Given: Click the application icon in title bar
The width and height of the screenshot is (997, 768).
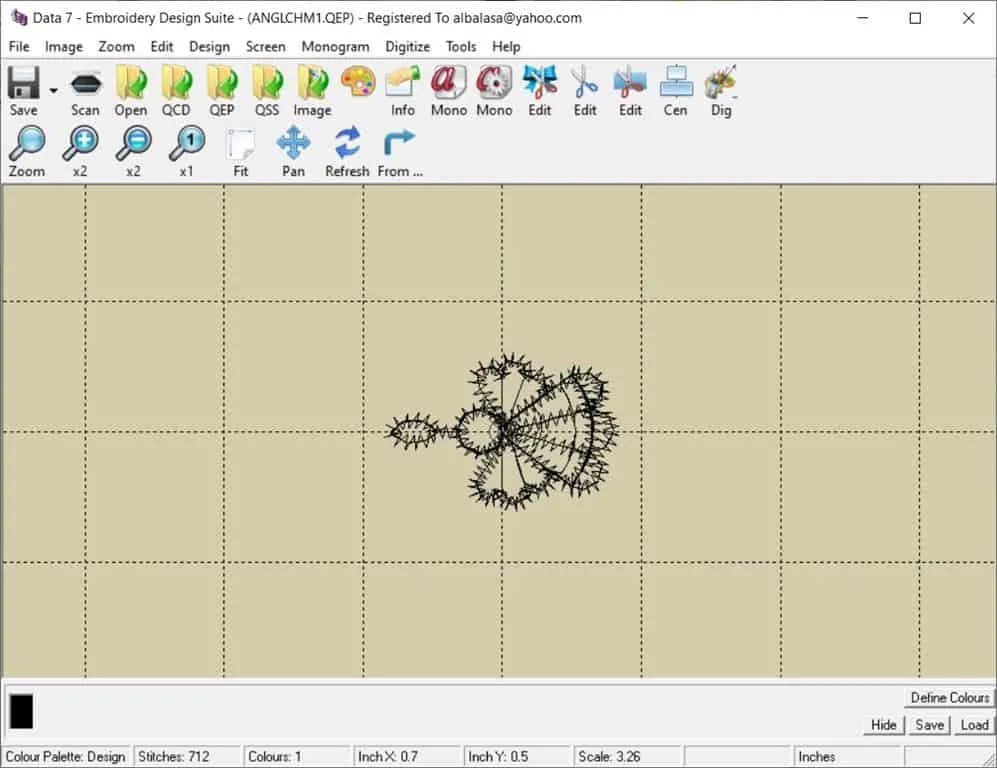Looking at the screenshot, I should 19,18.
